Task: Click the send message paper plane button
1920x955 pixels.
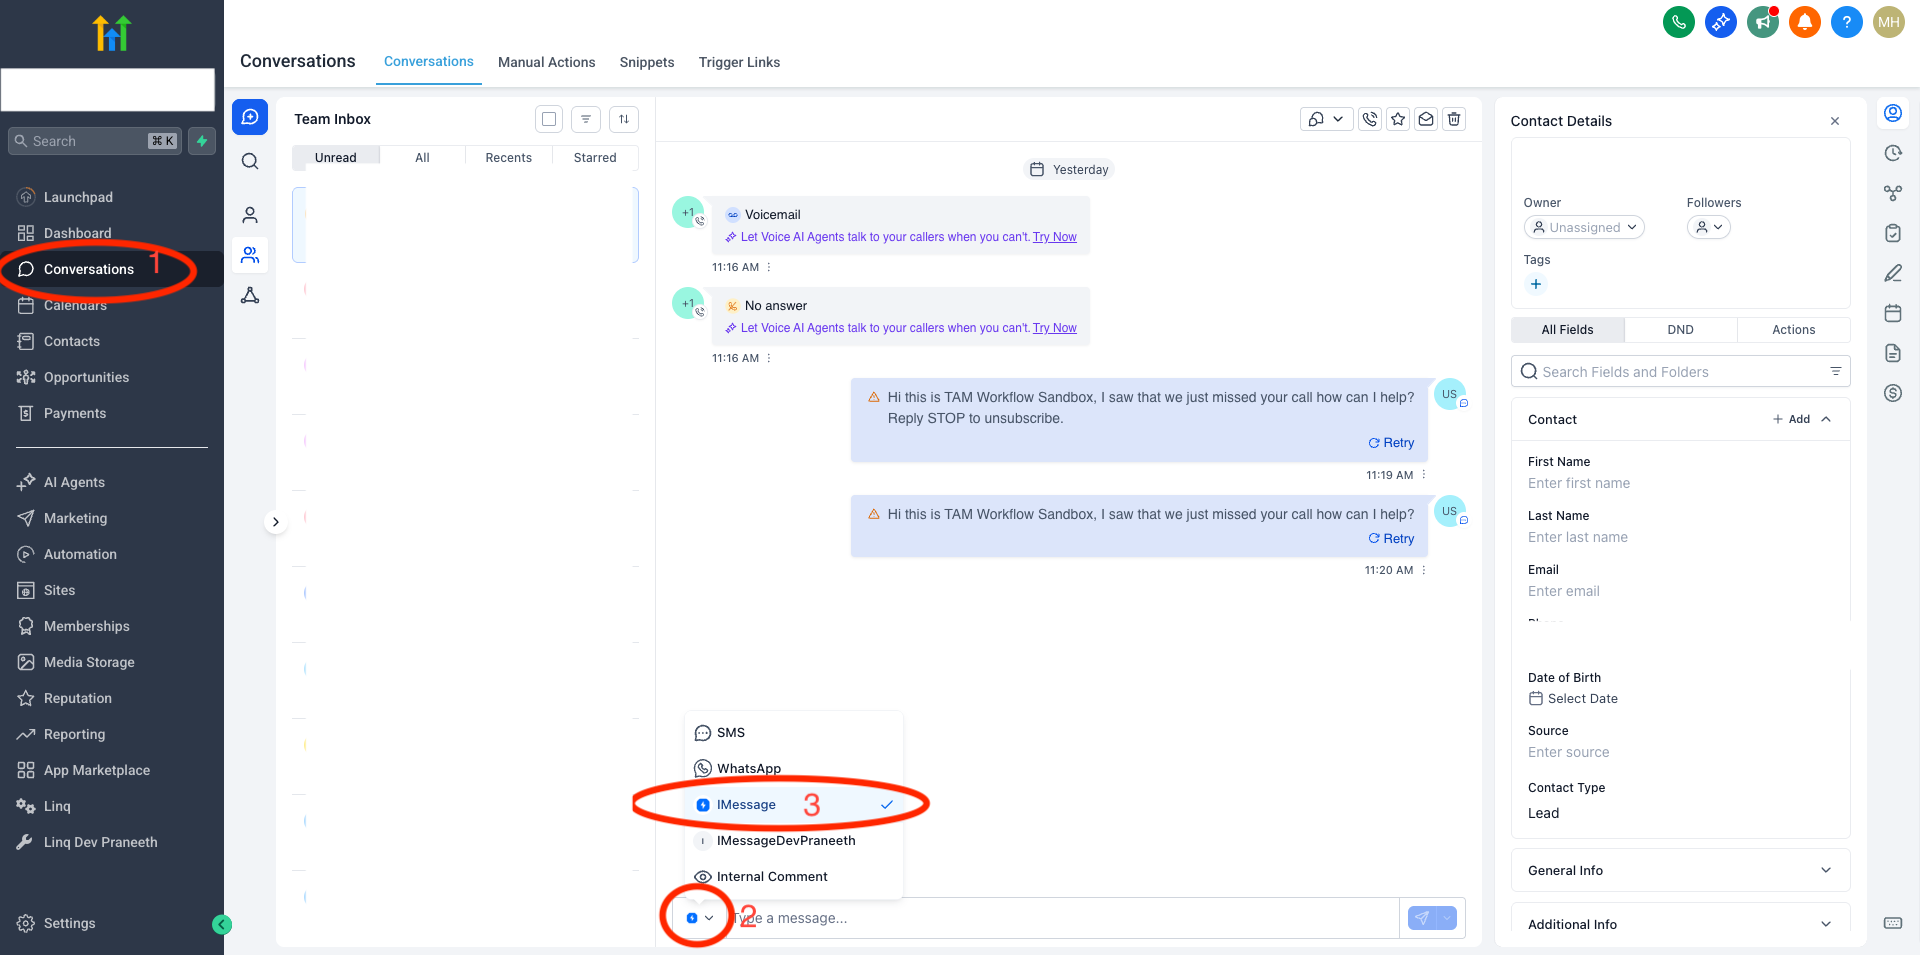Action: (1422, 918)
